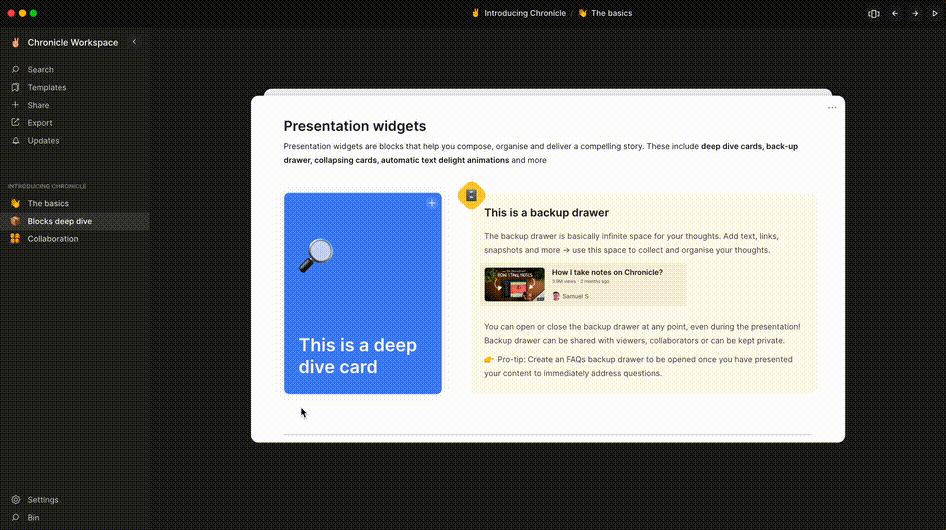
Task: Click the Templates bookmark icon
Action: coord(16,88)
